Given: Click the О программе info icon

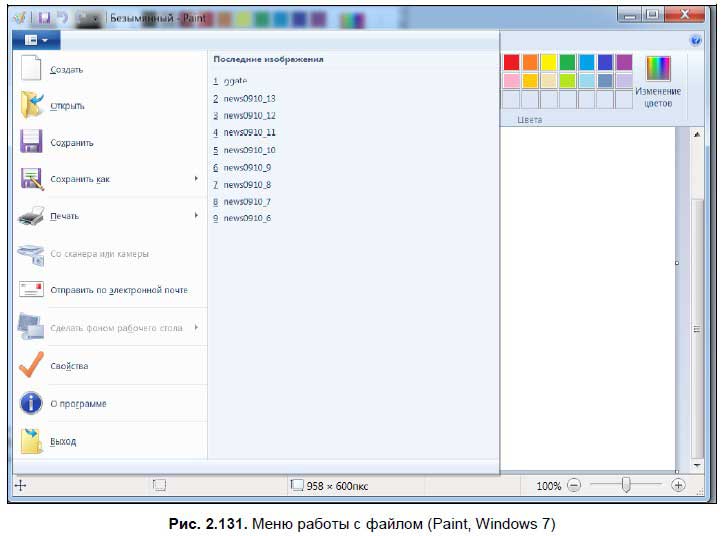Looking at the screenshot, I should click(32, 403).
